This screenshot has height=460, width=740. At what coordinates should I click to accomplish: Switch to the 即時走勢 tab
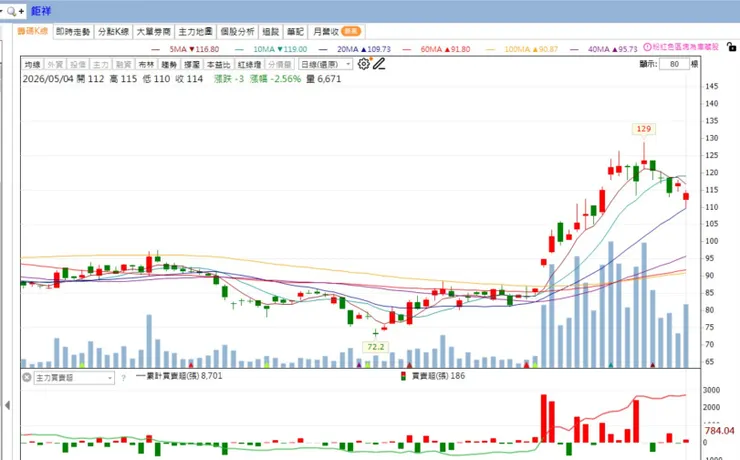(73, 32)
